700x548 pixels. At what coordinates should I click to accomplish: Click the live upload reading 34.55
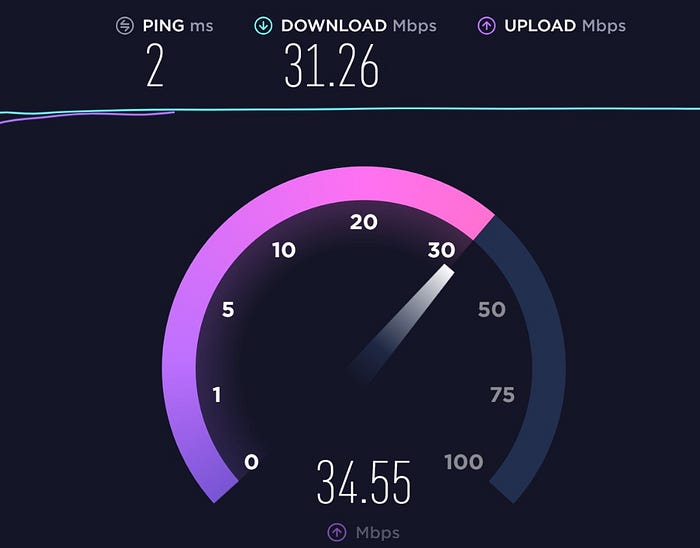363,482
